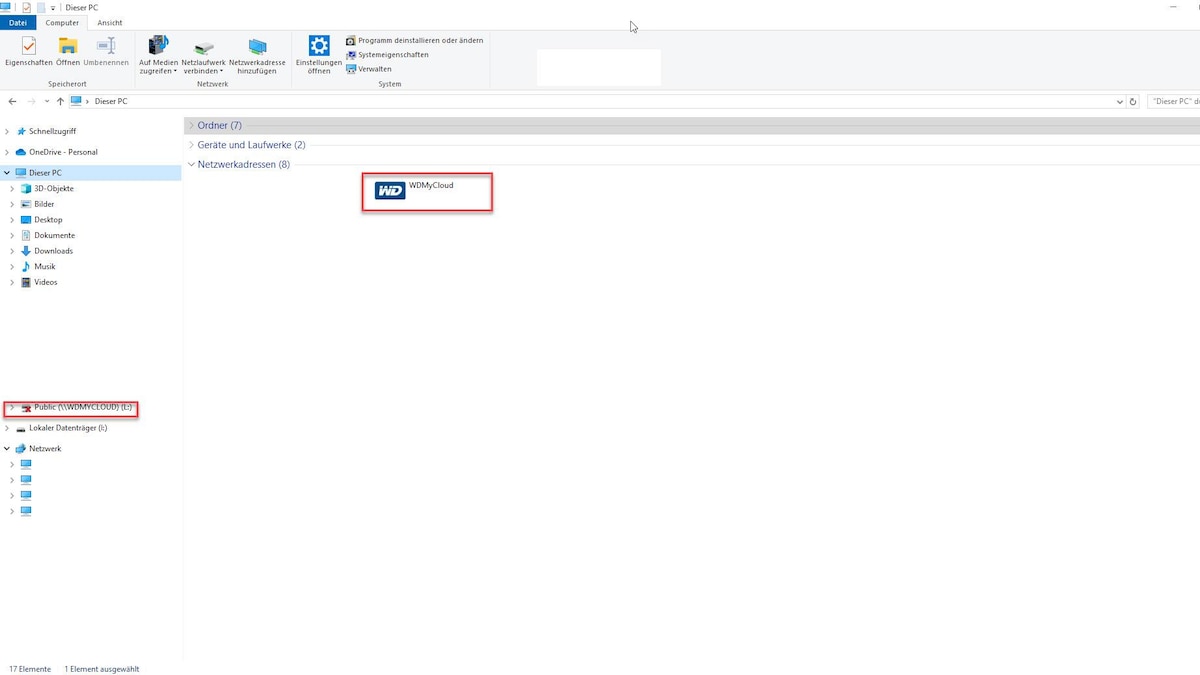Switch to the Ansicht ribbon tab

pyautogui.click(x=110, y=22)
